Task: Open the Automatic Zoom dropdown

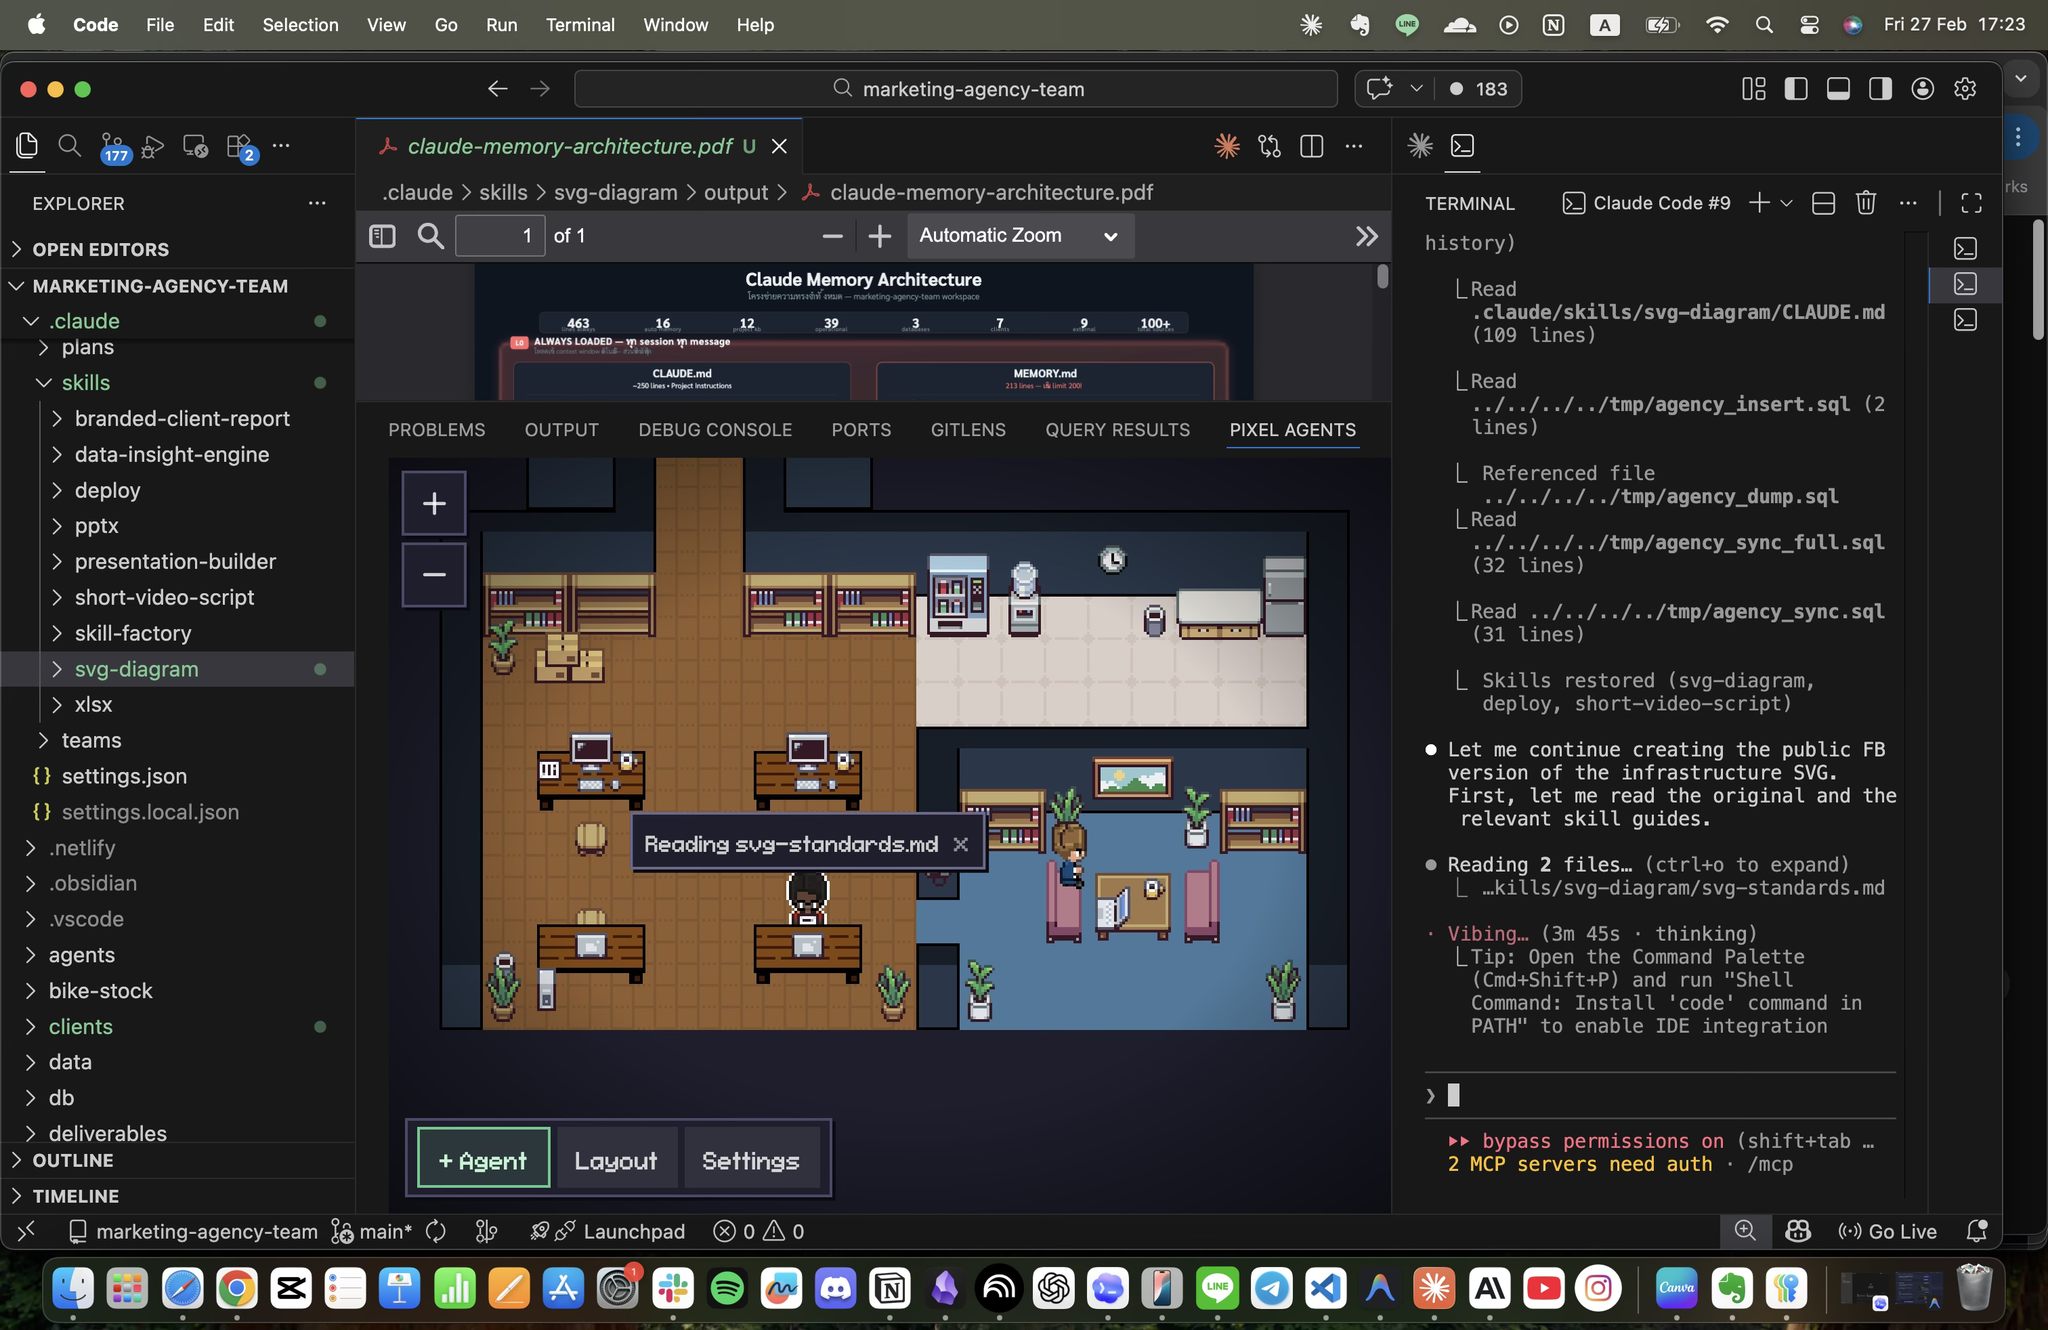Action: 1020,236
